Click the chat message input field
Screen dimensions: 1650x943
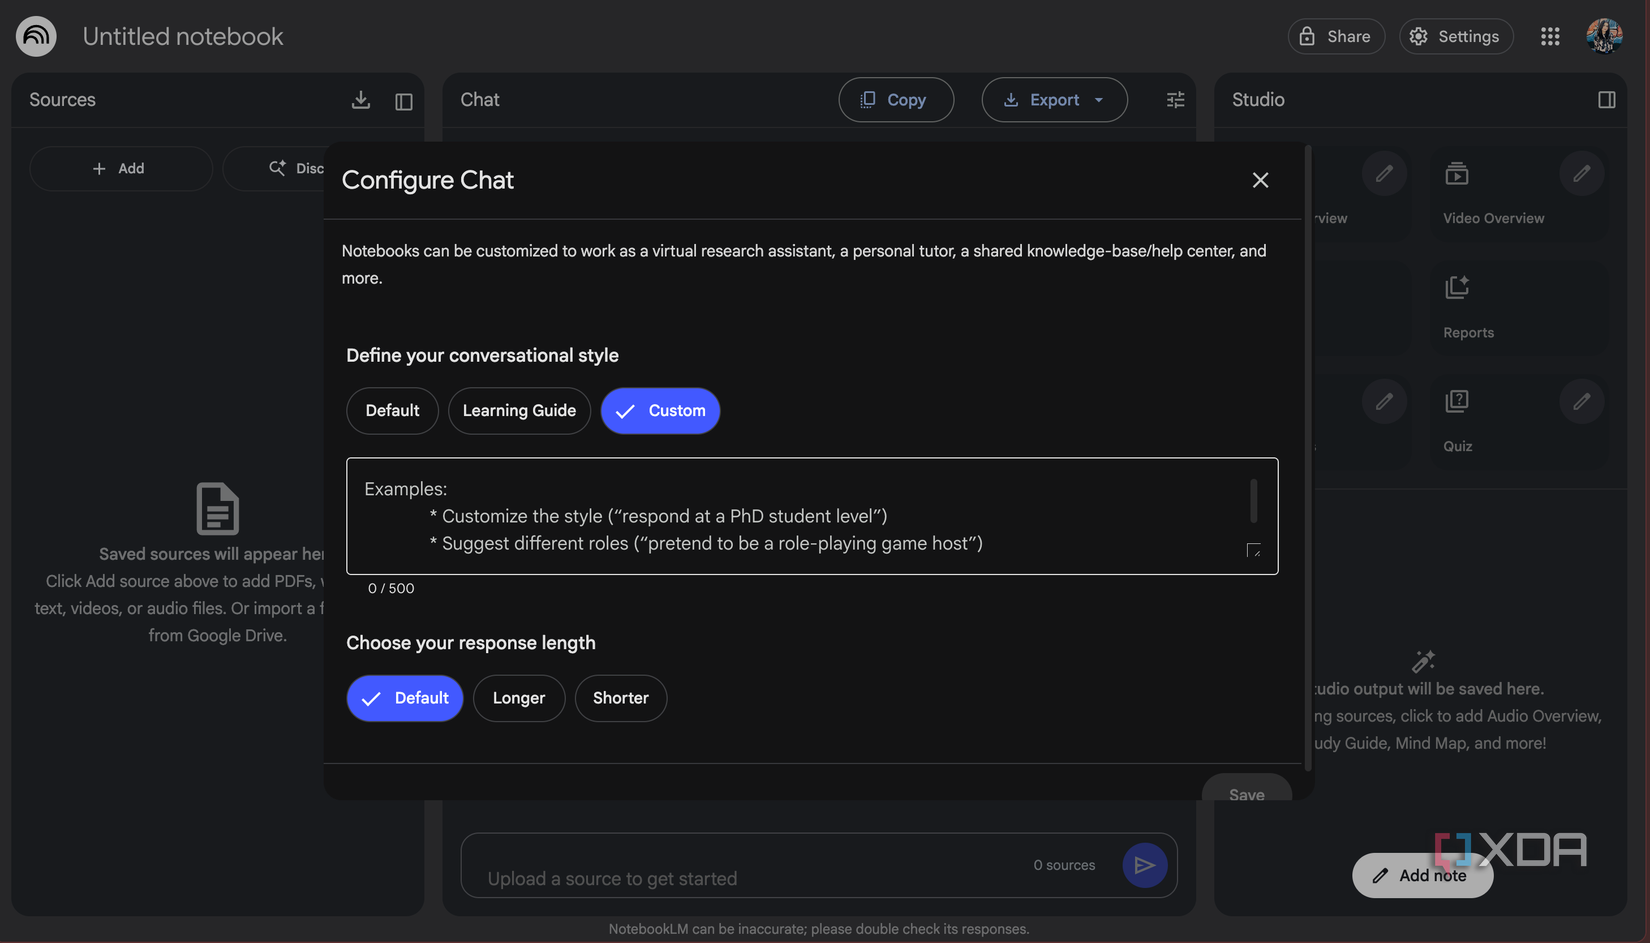[700, 877]
